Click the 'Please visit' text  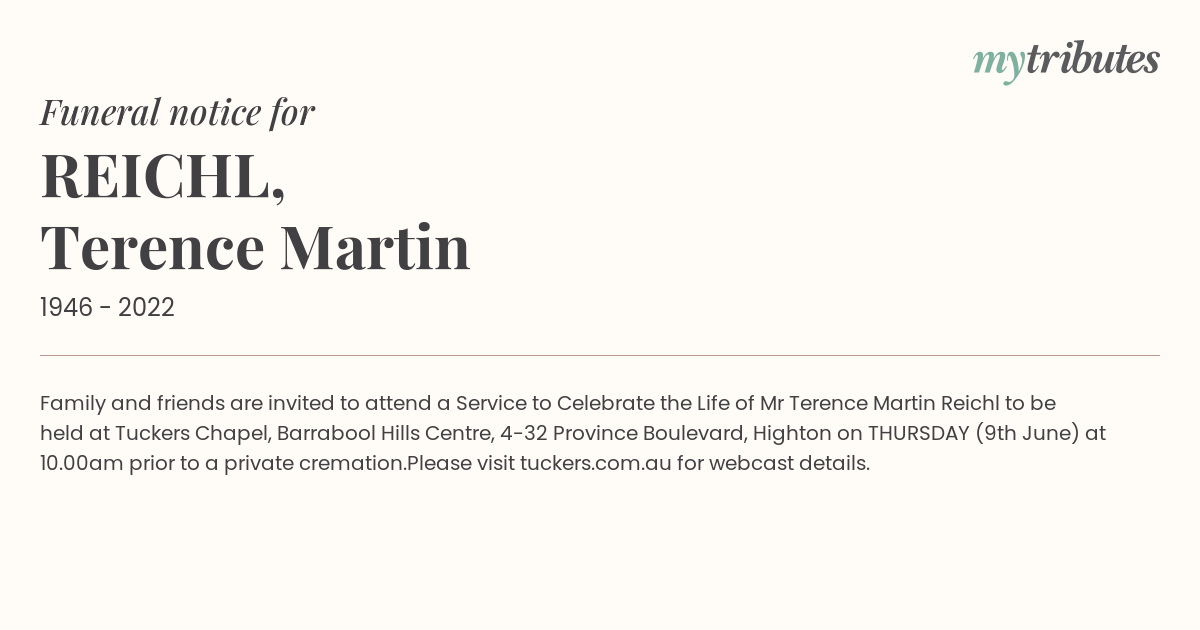460,464
